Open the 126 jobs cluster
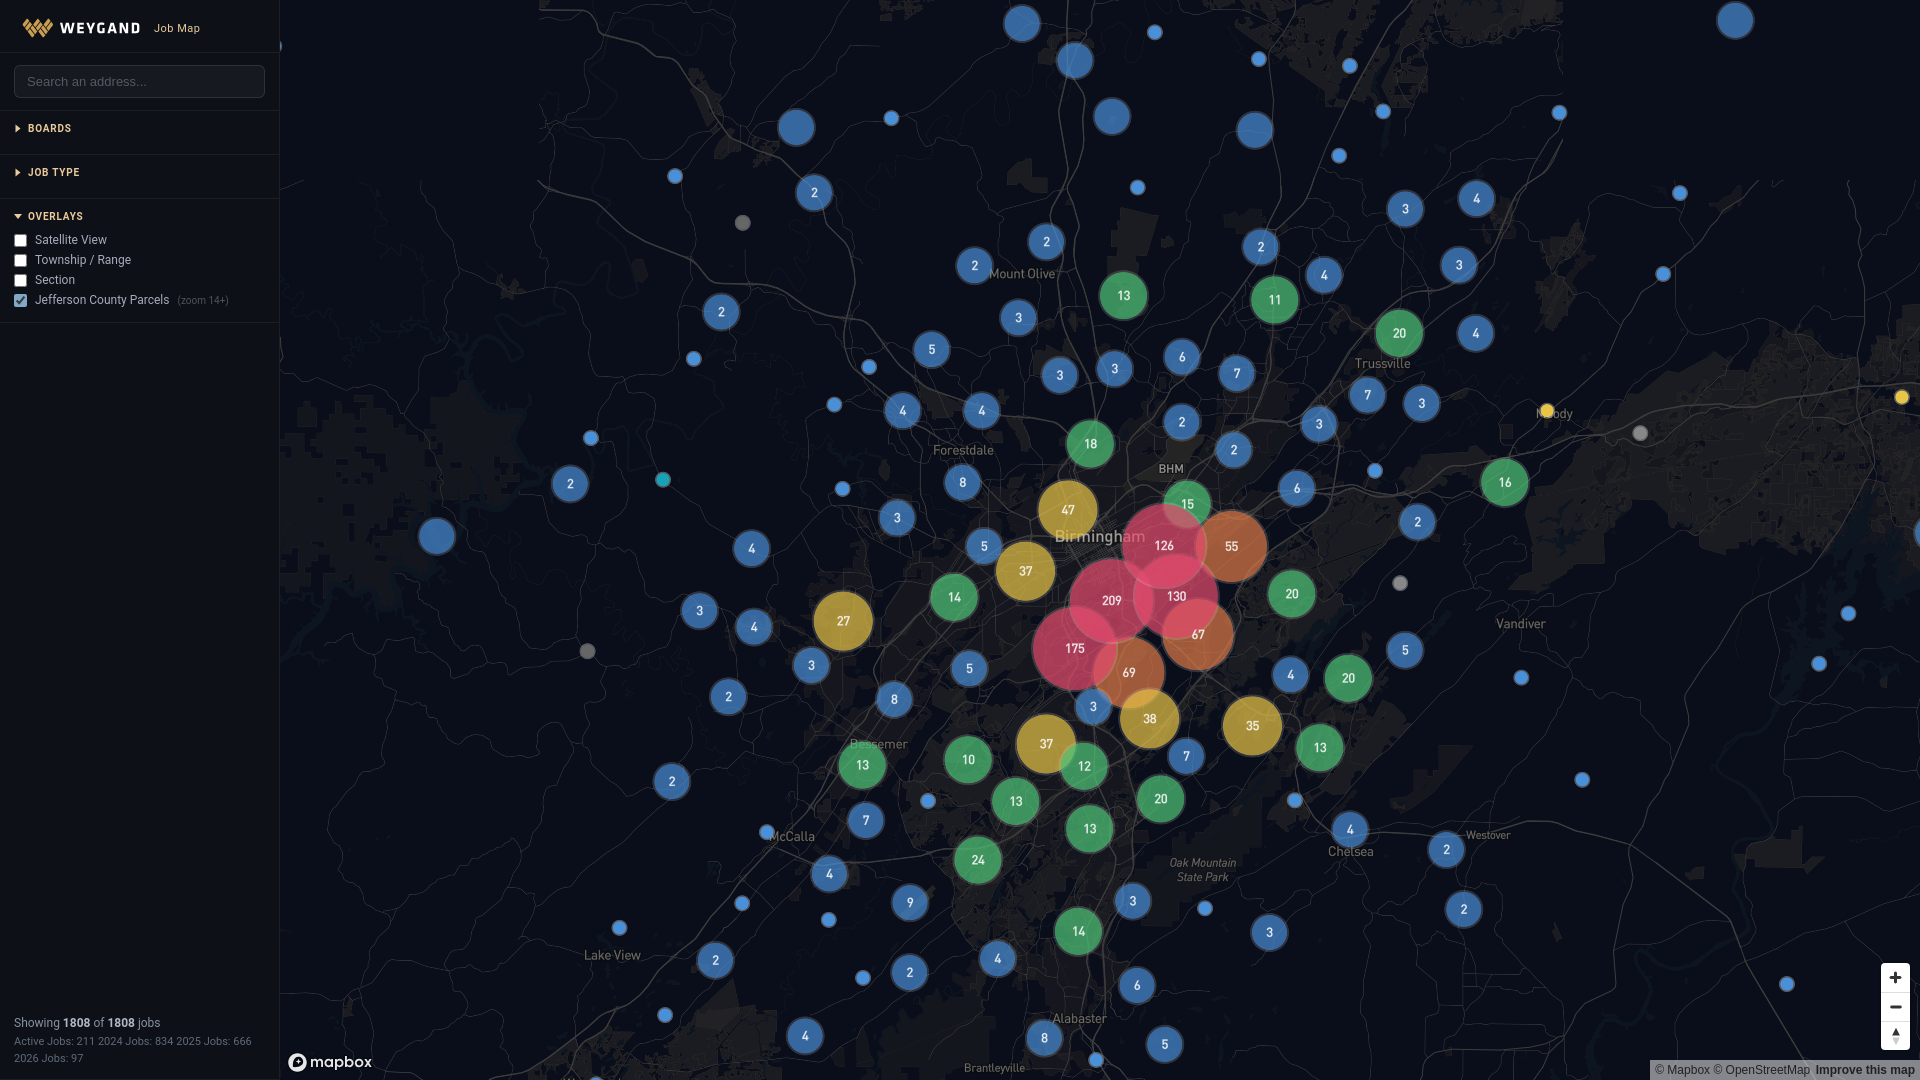The image size is (1920, 1080). pyautogui.click(x=1164, y=546)
